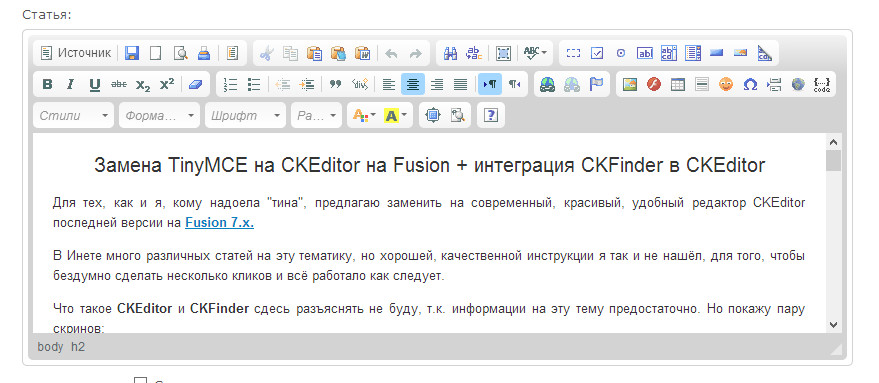Image resolution: width=879 pixels, height=383 pixels.
Task: Insert Image icon
Action: pyautogui.click(x=630, y=84)
